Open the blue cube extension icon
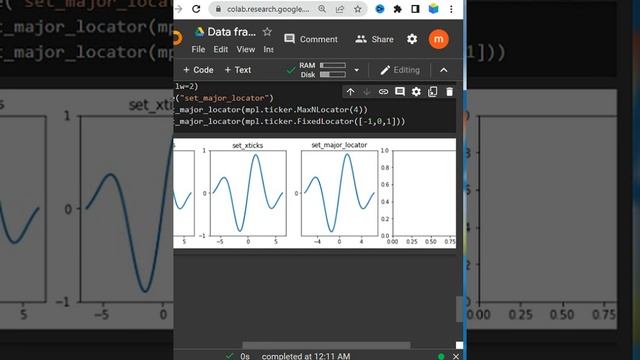Image resolution: width=640 pixels, height=360 pixels. [x=433, y=9]
